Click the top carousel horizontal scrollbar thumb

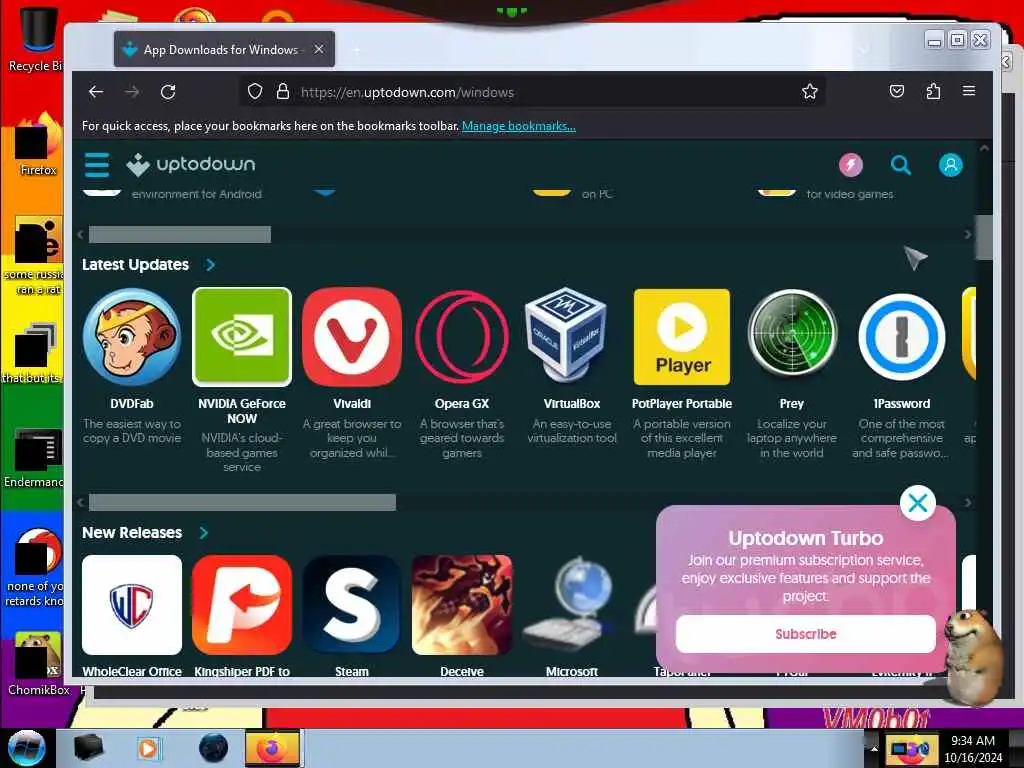click(x=180, y=234)
